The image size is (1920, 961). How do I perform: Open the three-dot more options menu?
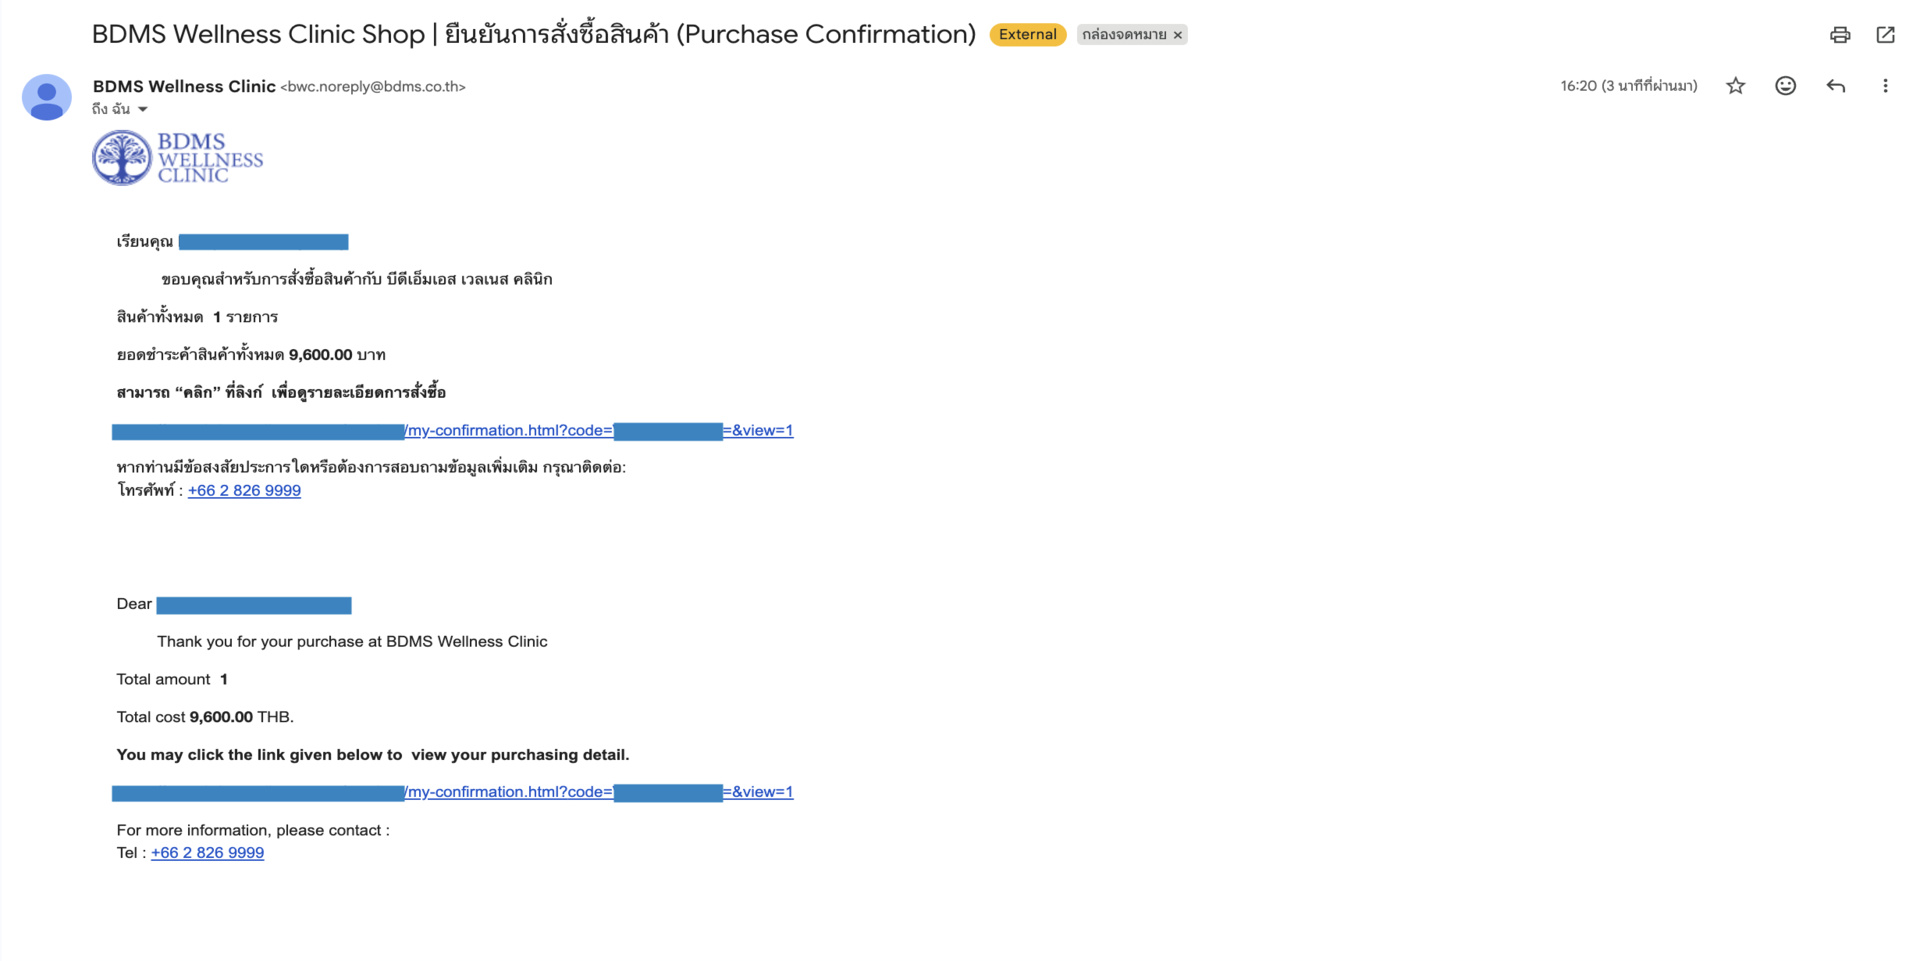coord(1886,86)
